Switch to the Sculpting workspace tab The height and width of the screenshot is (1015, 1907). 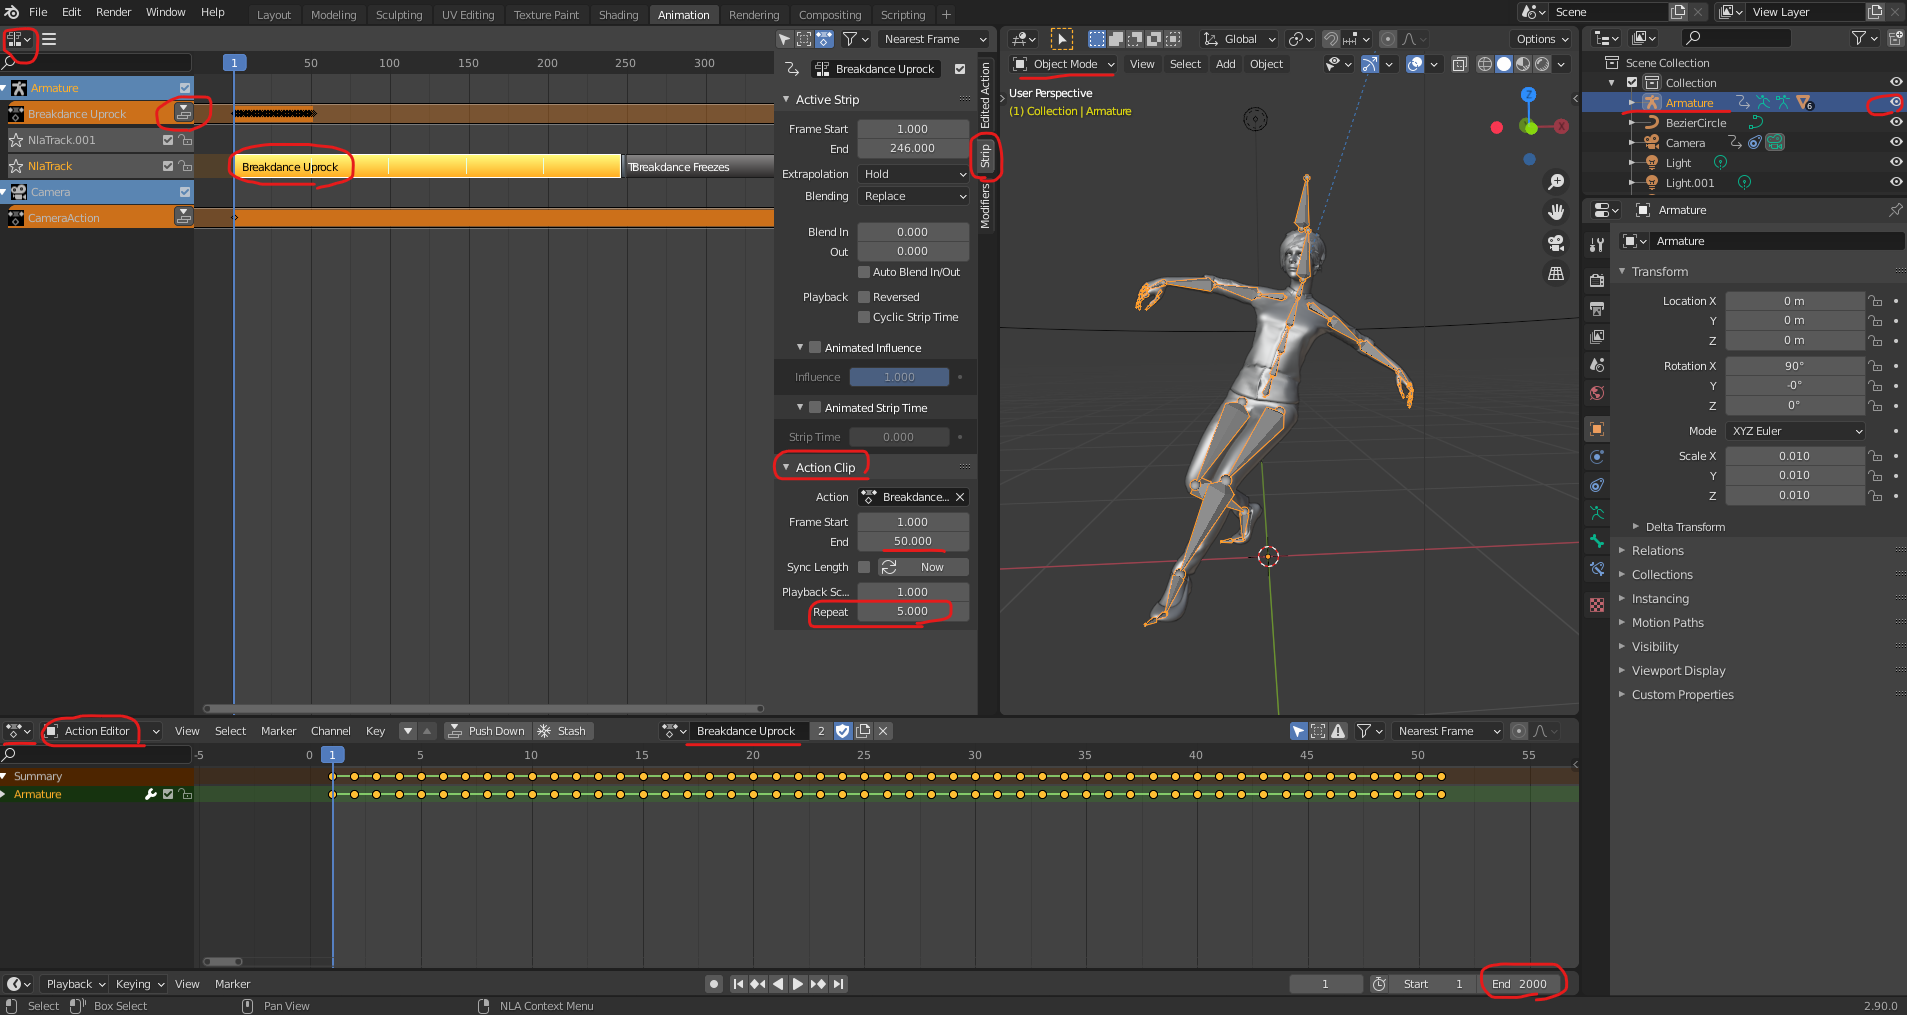[398, 15]
